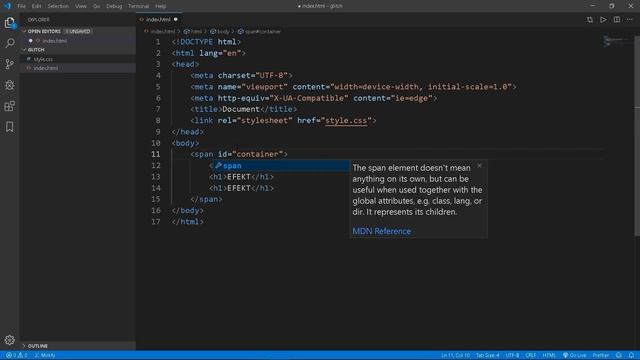Open the Extensions view
The image size is (640, 360).
pos(9,106)
